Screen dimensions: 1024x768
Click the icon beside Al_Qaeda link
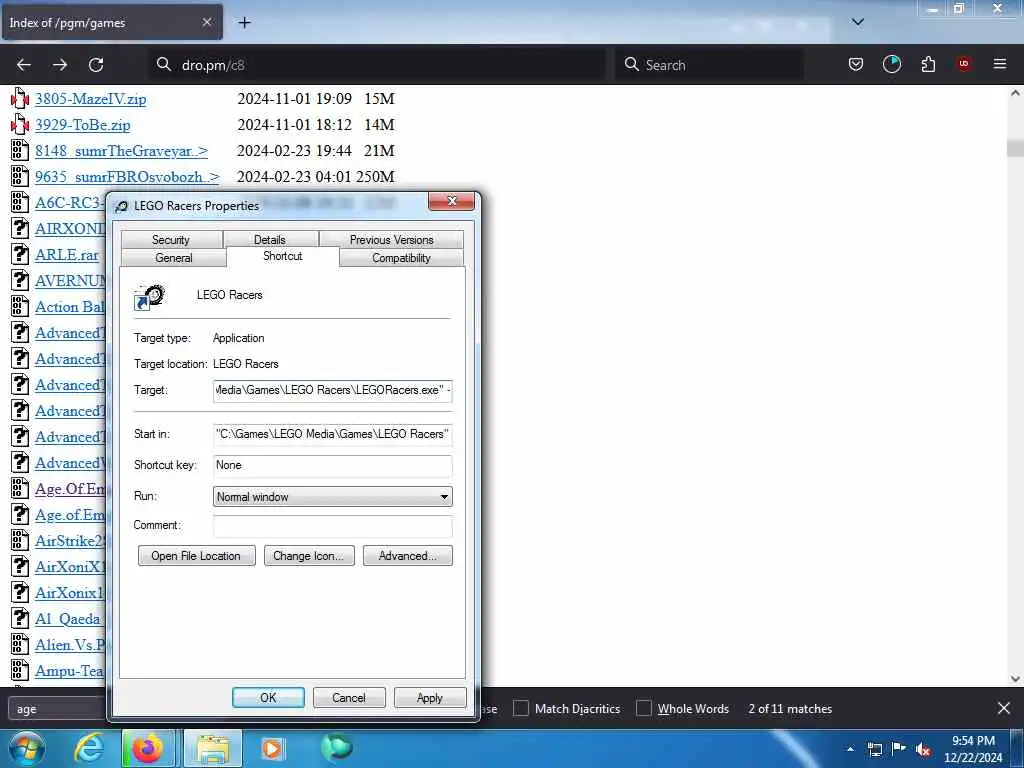point(20,618)
